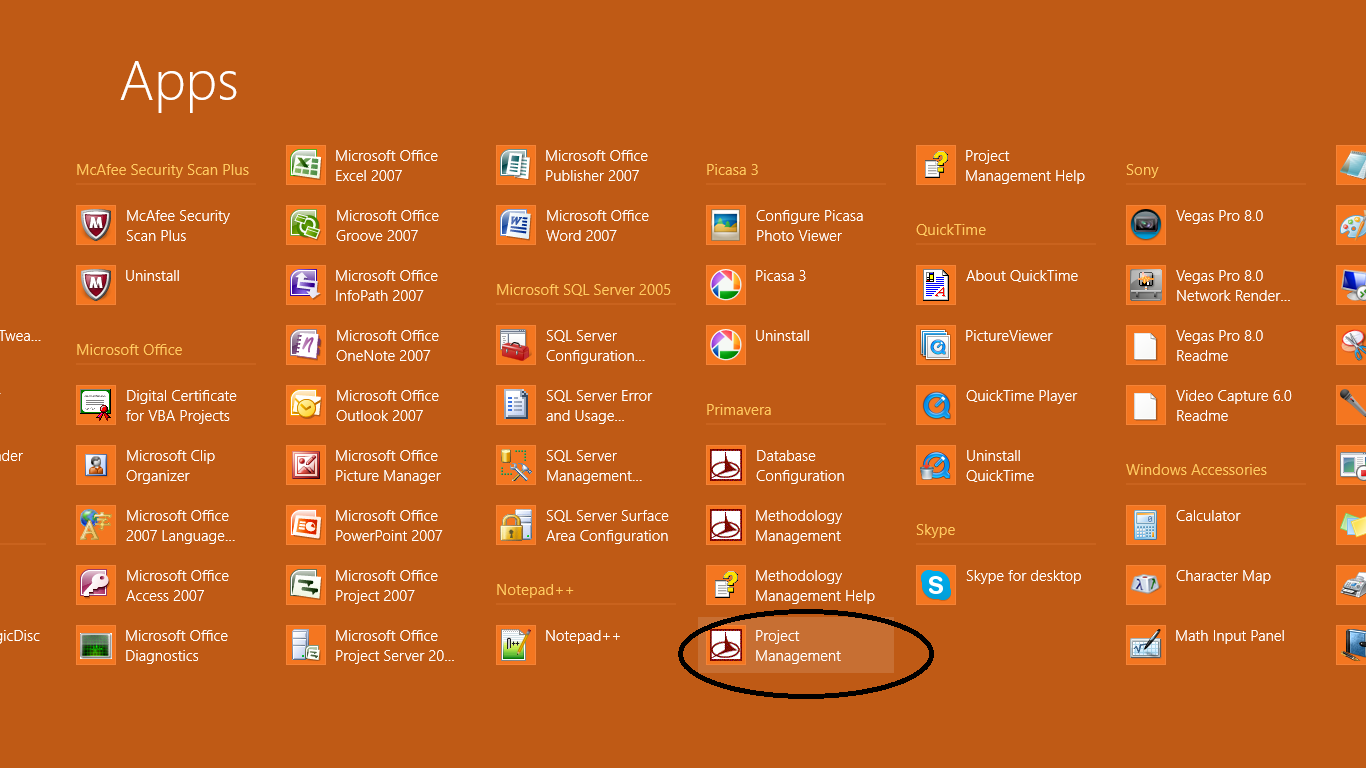1366x768 pixels.
Task: Select the Microsoft Office group header
Action: pos(129,350)
